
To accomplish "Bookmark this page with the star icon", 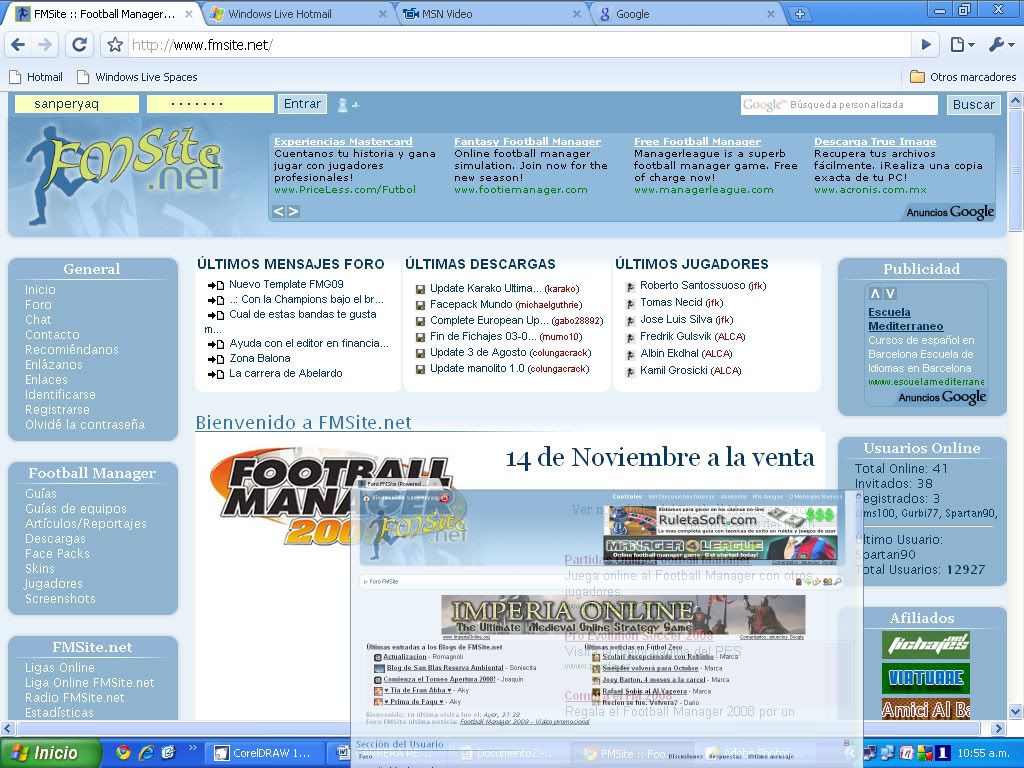I will [115, 44].
